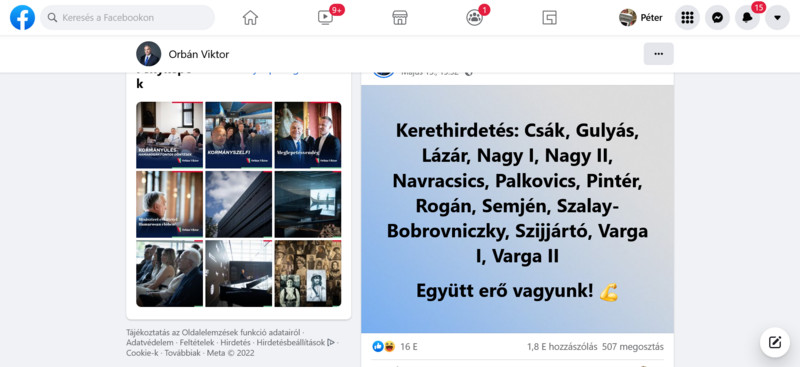Open the Adatvédelem footer link
Viewport: 800px width, 367px height.
coord(150,342)
